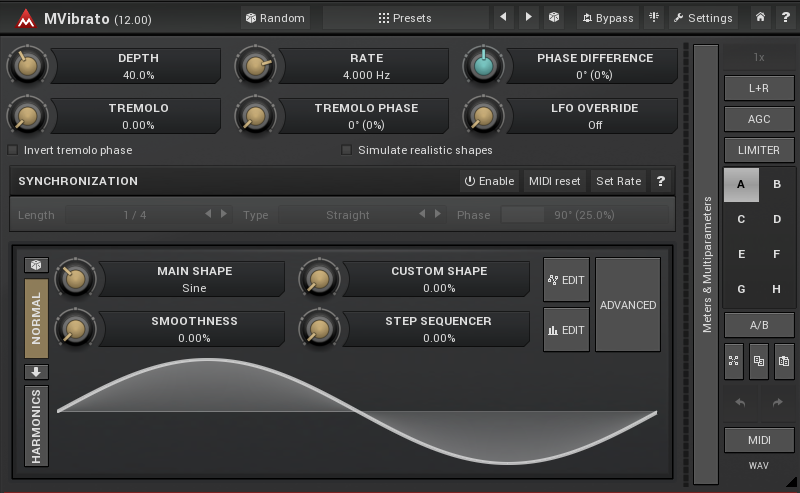Click the MAIN SHAPE knob
Screen dimensions: 800x493
click(76, 279)
